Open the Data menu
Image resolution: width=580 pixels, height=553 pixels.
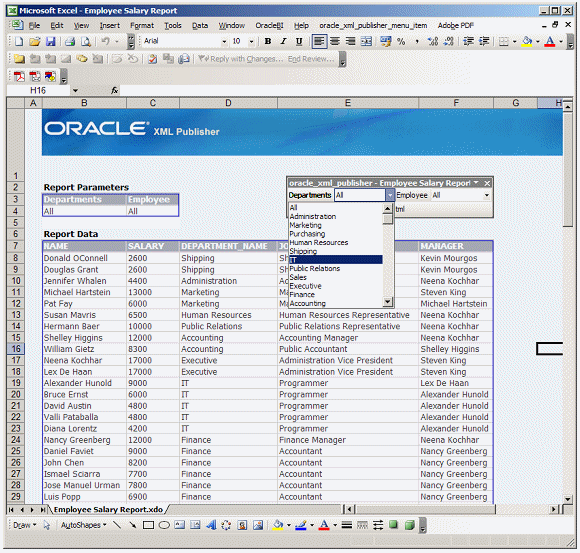coord(200,26)
